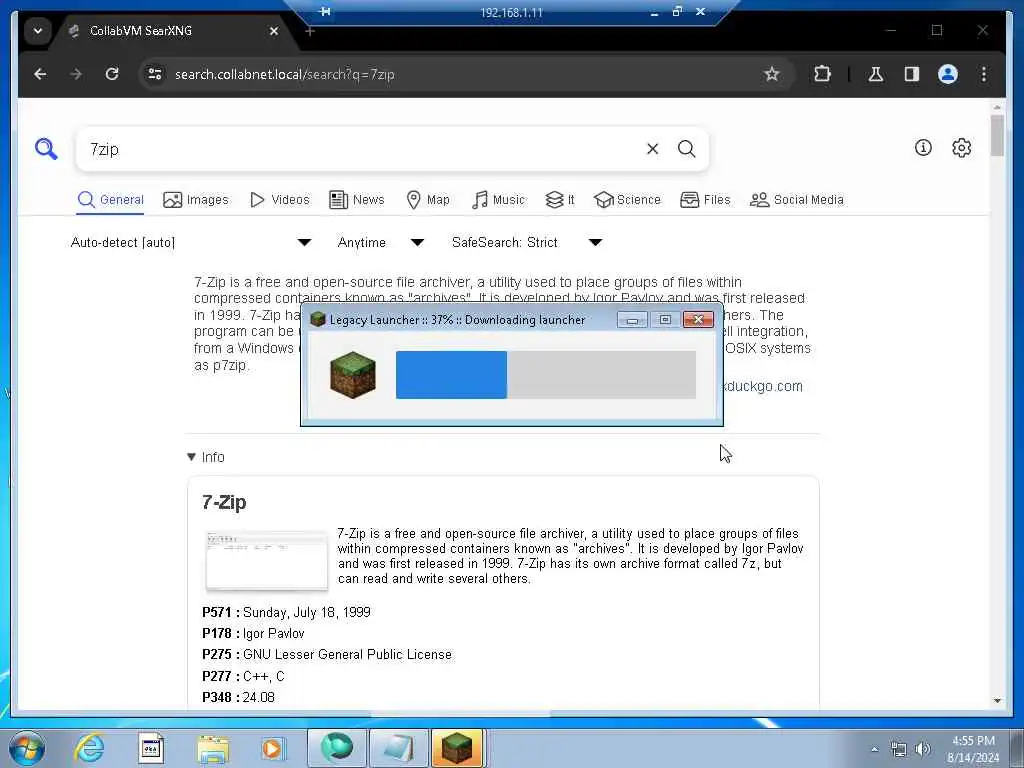Screen dimensions: 1024x768
Task: Minimize the Legacy Launcher window
Action: tap(632, 319)
